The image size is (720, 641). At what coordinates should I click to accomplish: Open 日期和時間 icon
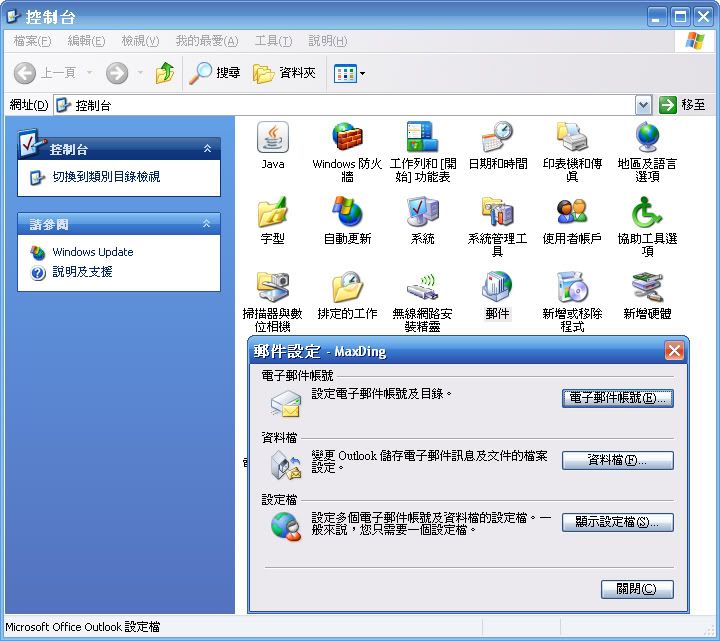tap(497, 138)
